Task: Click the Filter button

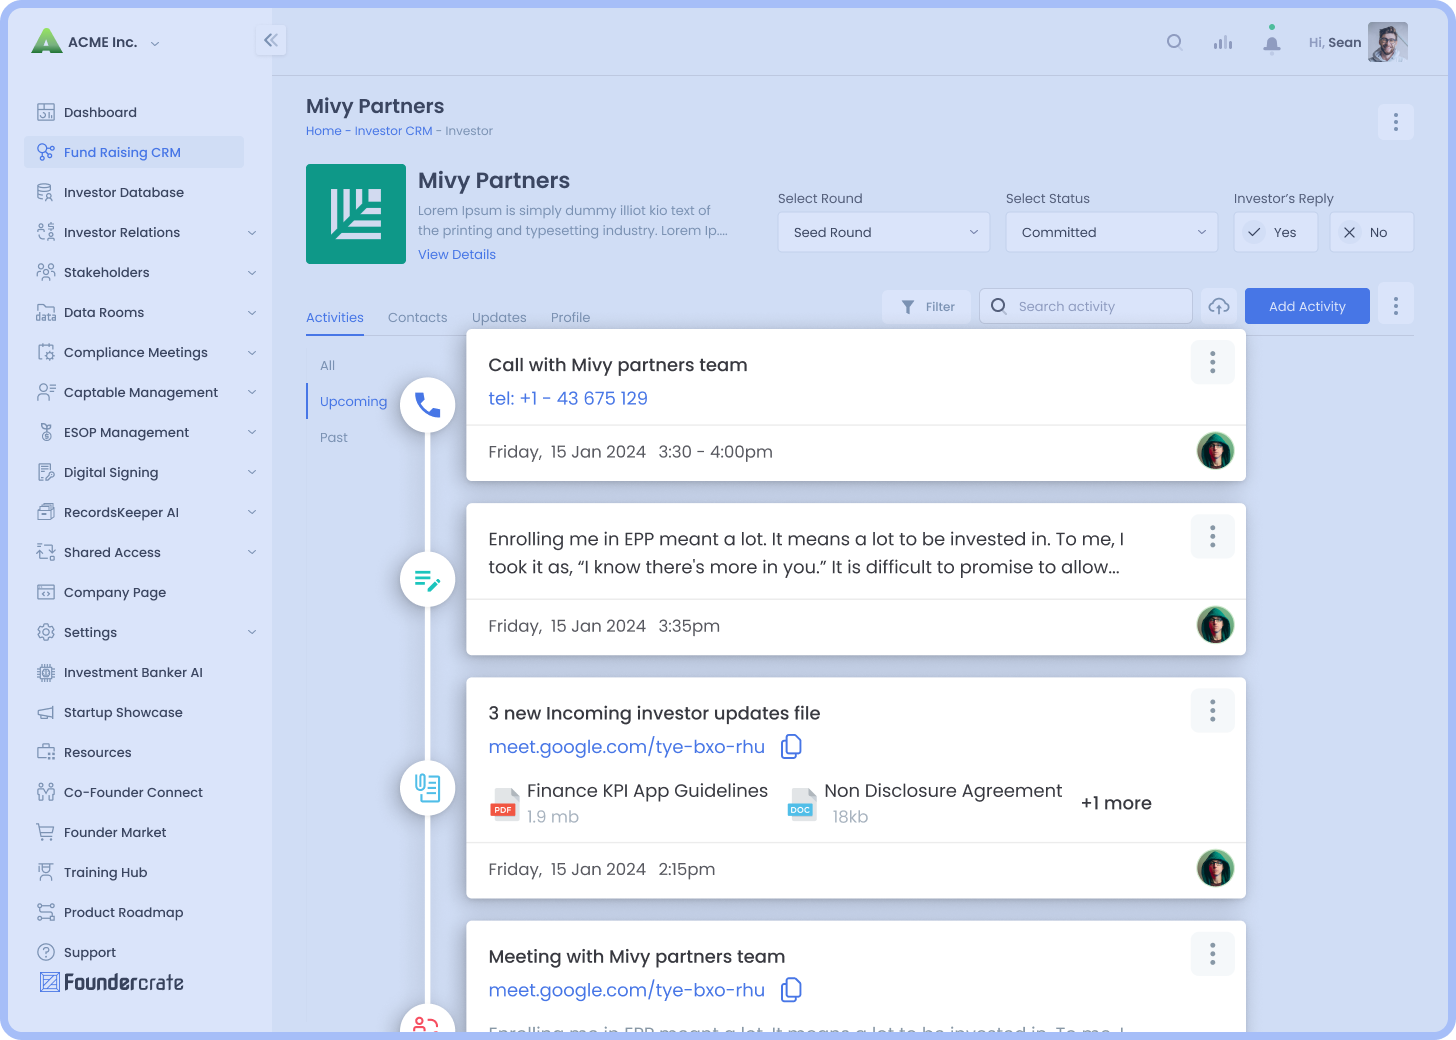Action: pyautogui.click(x=926, y=306)
